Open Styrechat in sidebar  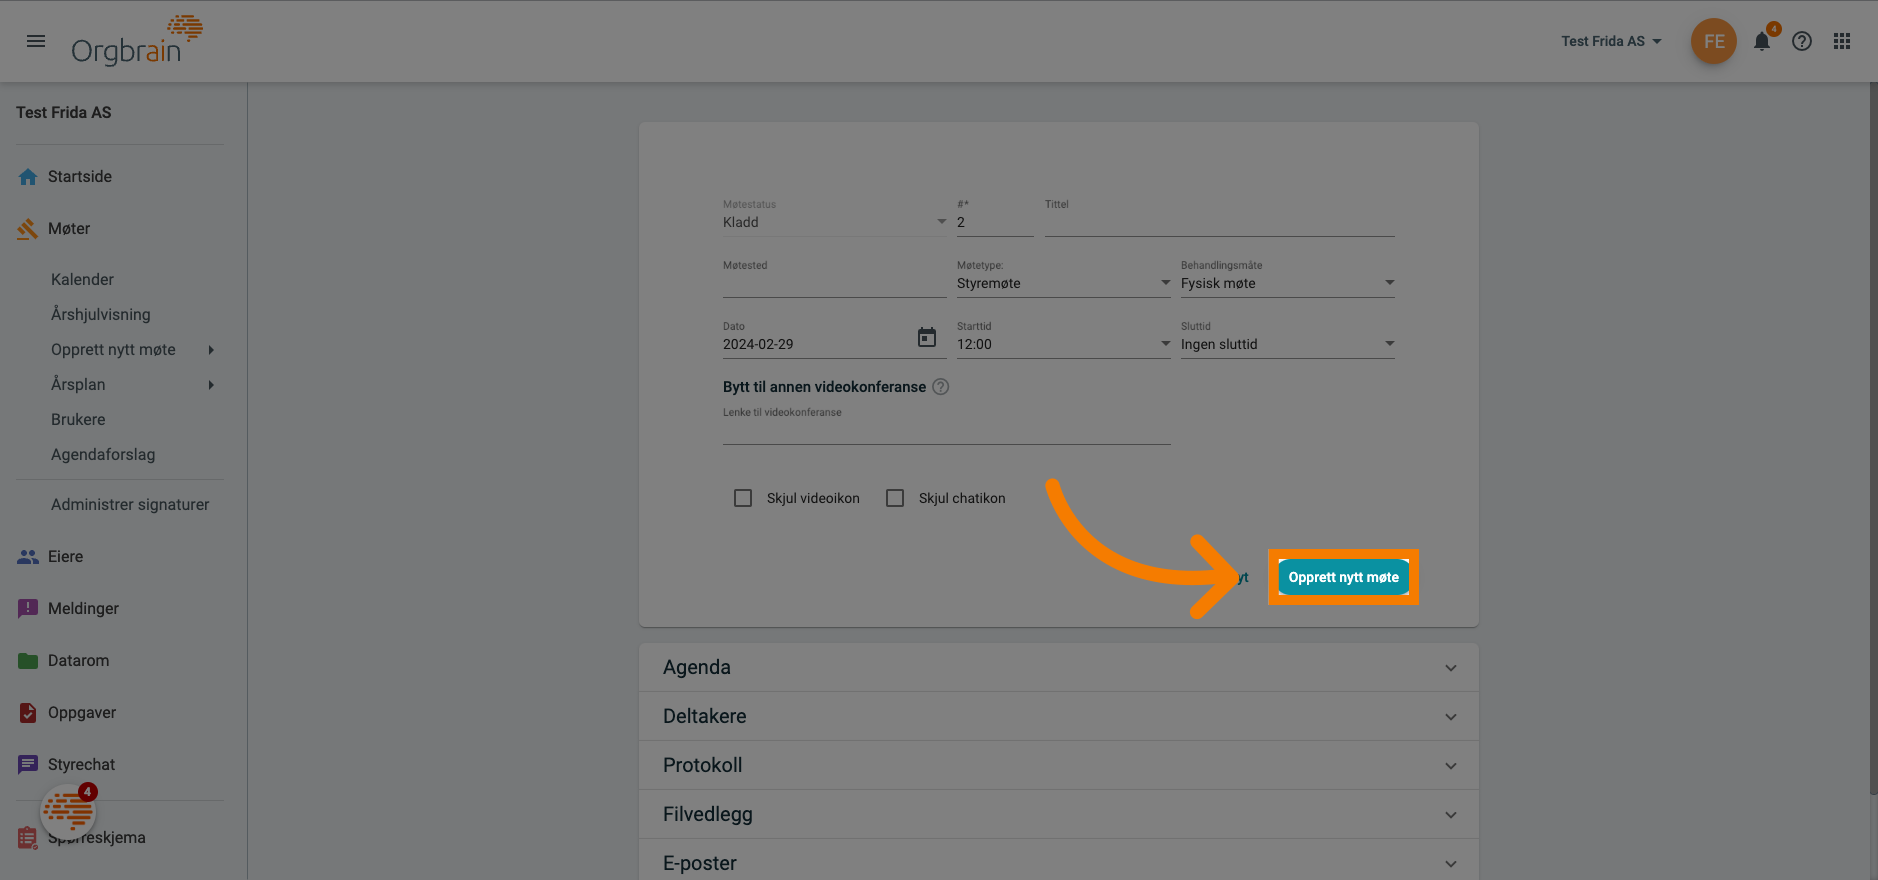tap(81, 765)
